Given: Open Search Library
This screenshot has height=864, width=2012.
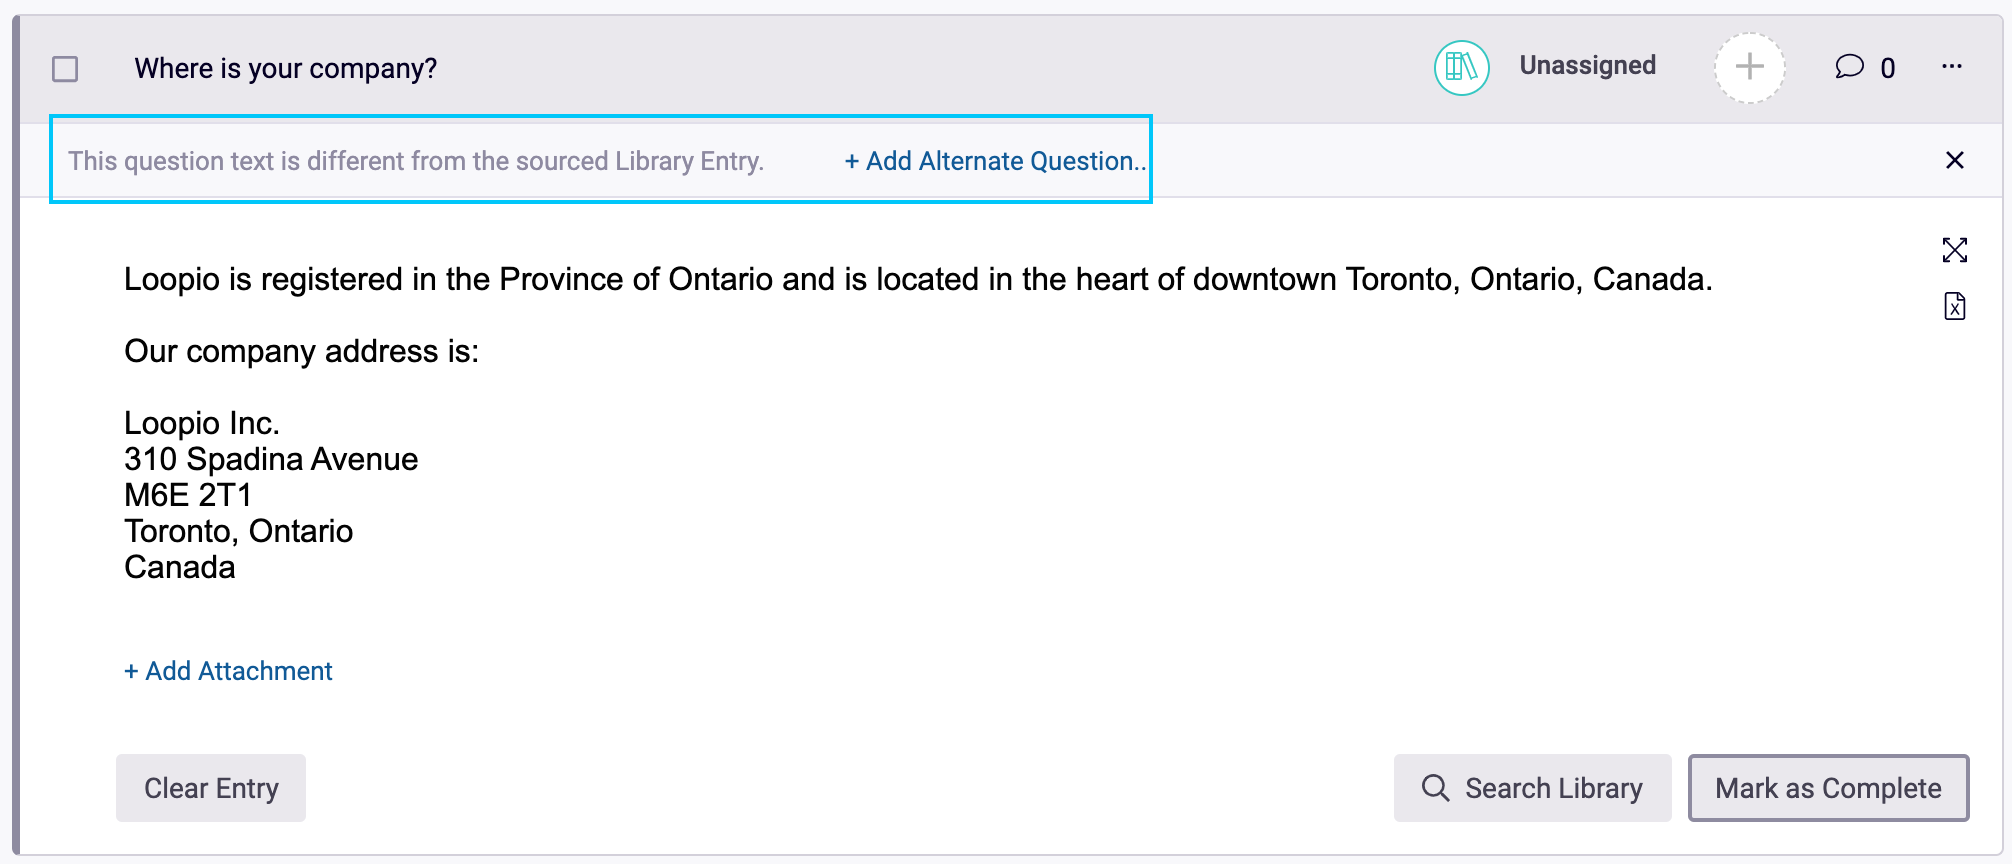Looking at the screenshot, I should click(x=1532, y=788).
